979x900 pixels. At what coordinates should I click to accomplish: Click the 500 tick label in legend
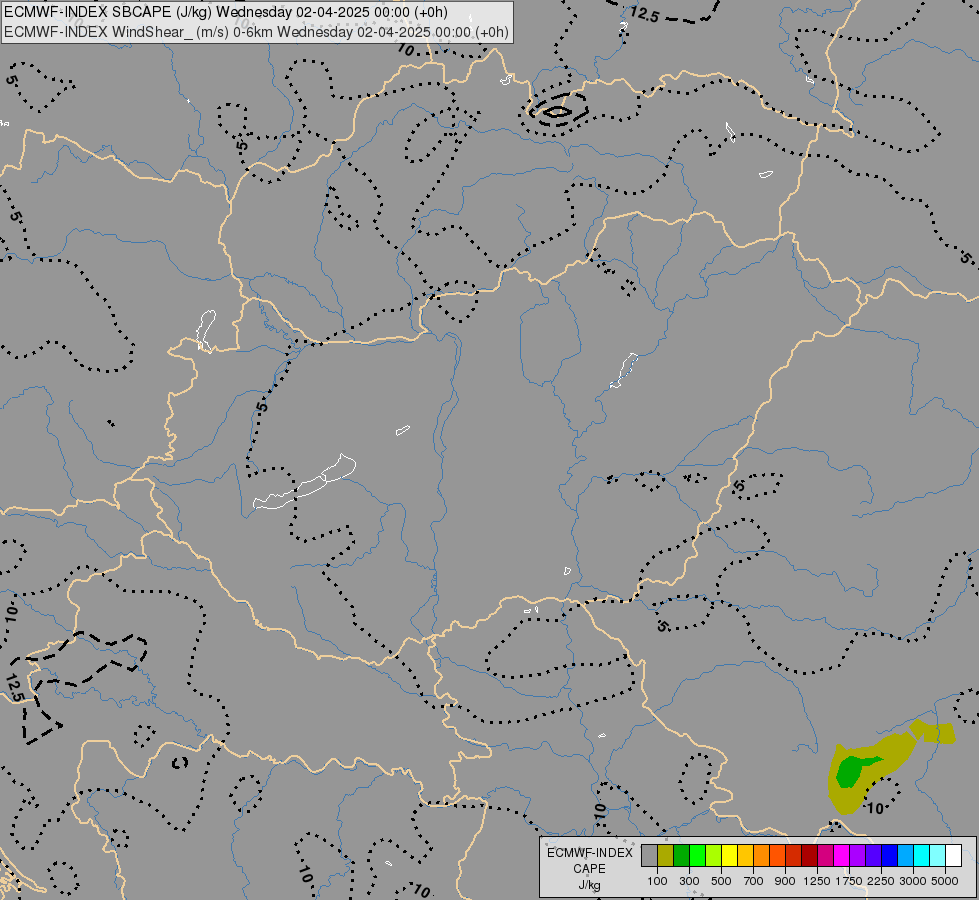tap(721, 881)
